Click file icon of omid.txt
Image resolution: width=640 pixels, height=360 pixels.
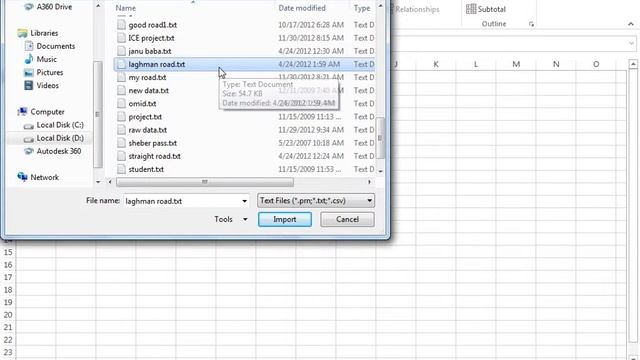121,103
